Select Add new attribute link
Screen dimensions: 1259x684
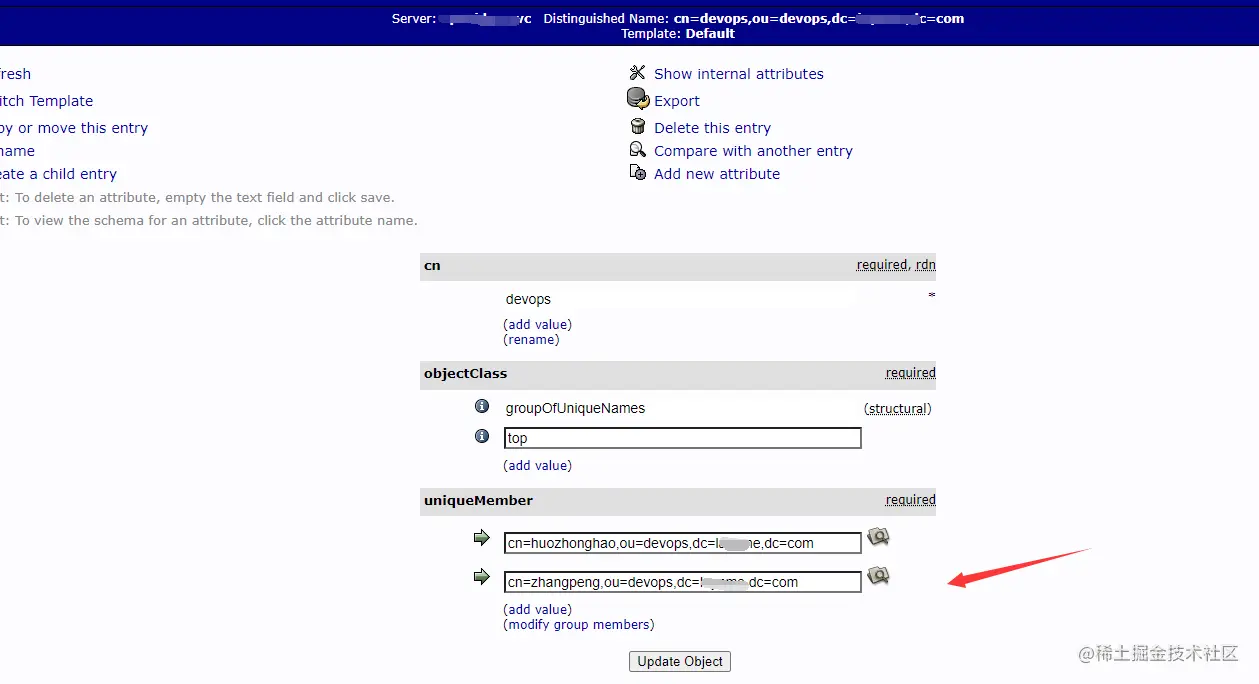[x=717, y=174]
